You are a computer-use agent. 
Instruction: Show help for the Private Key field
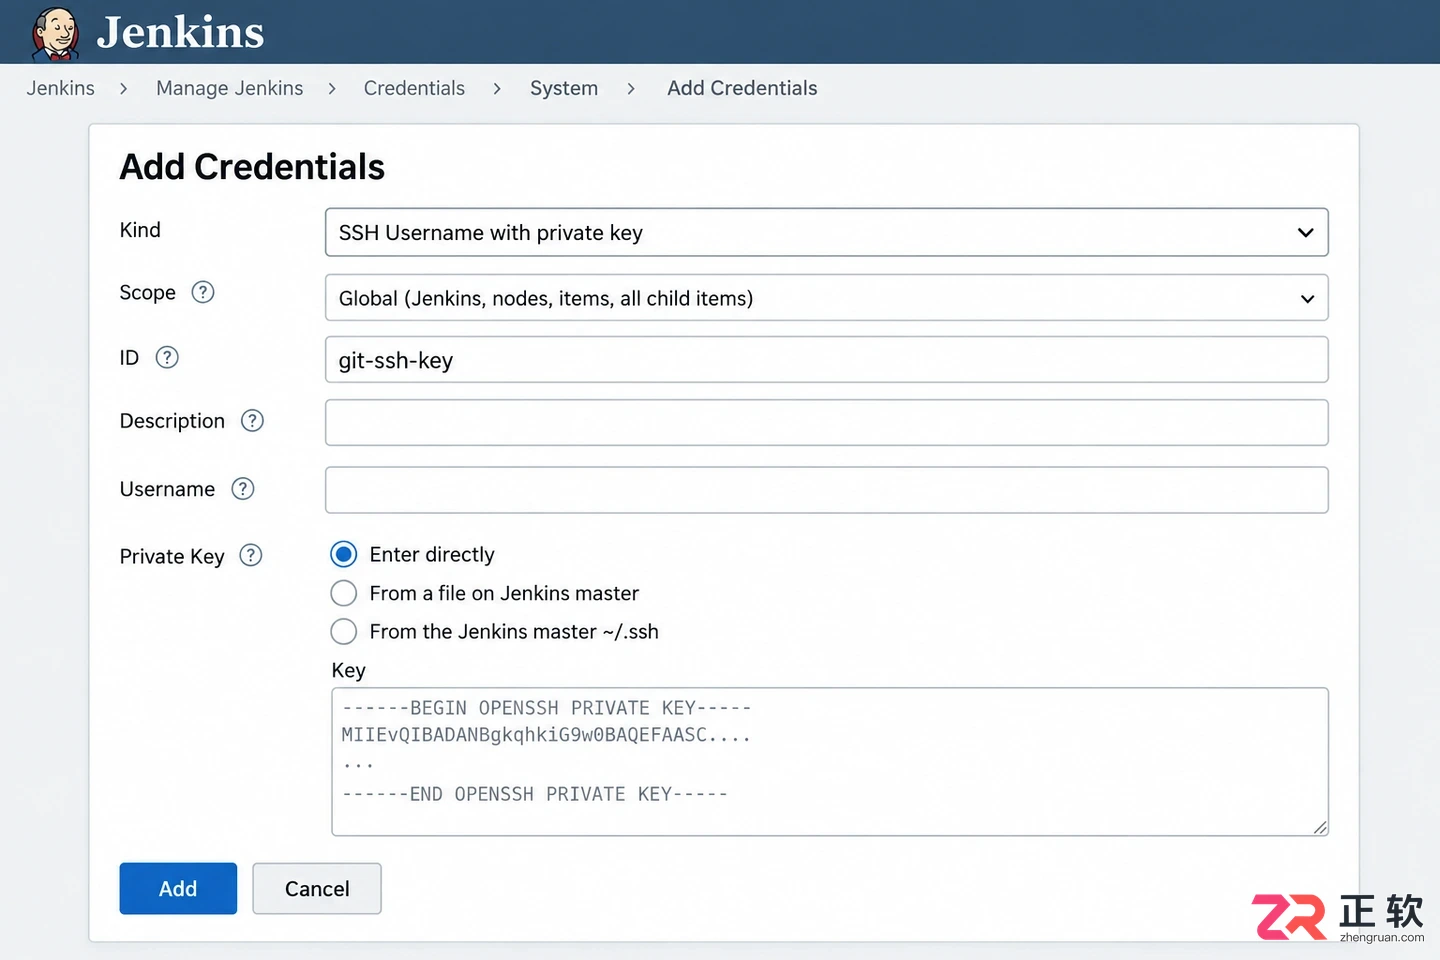251,555
